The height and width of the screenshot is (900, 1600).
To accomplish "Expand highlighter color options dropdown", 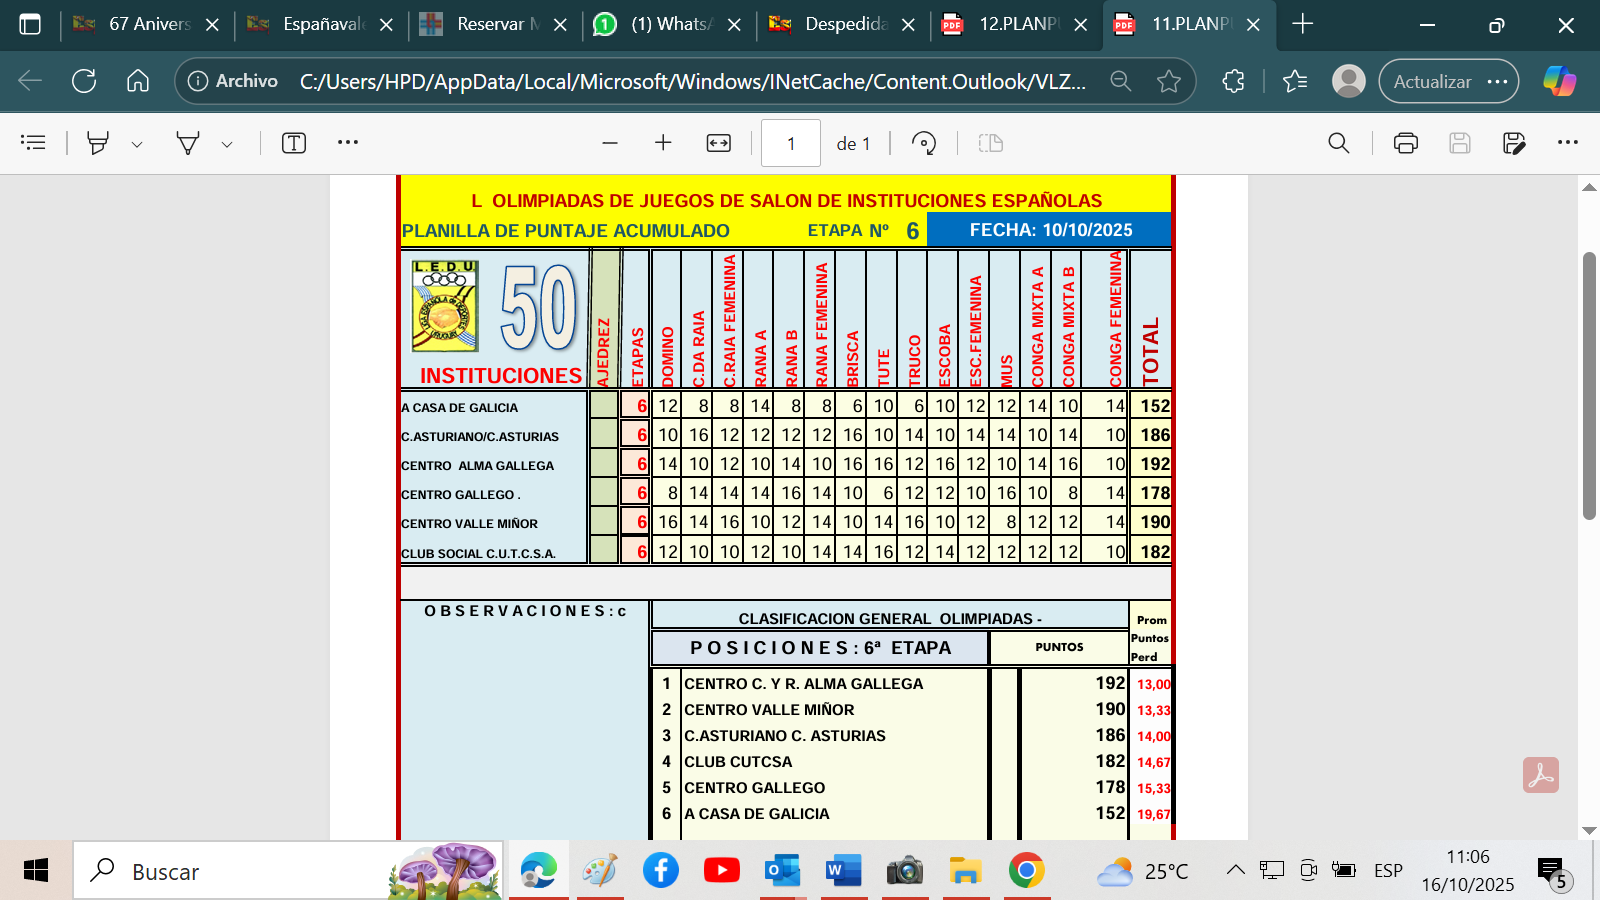I will click(137, 144).
